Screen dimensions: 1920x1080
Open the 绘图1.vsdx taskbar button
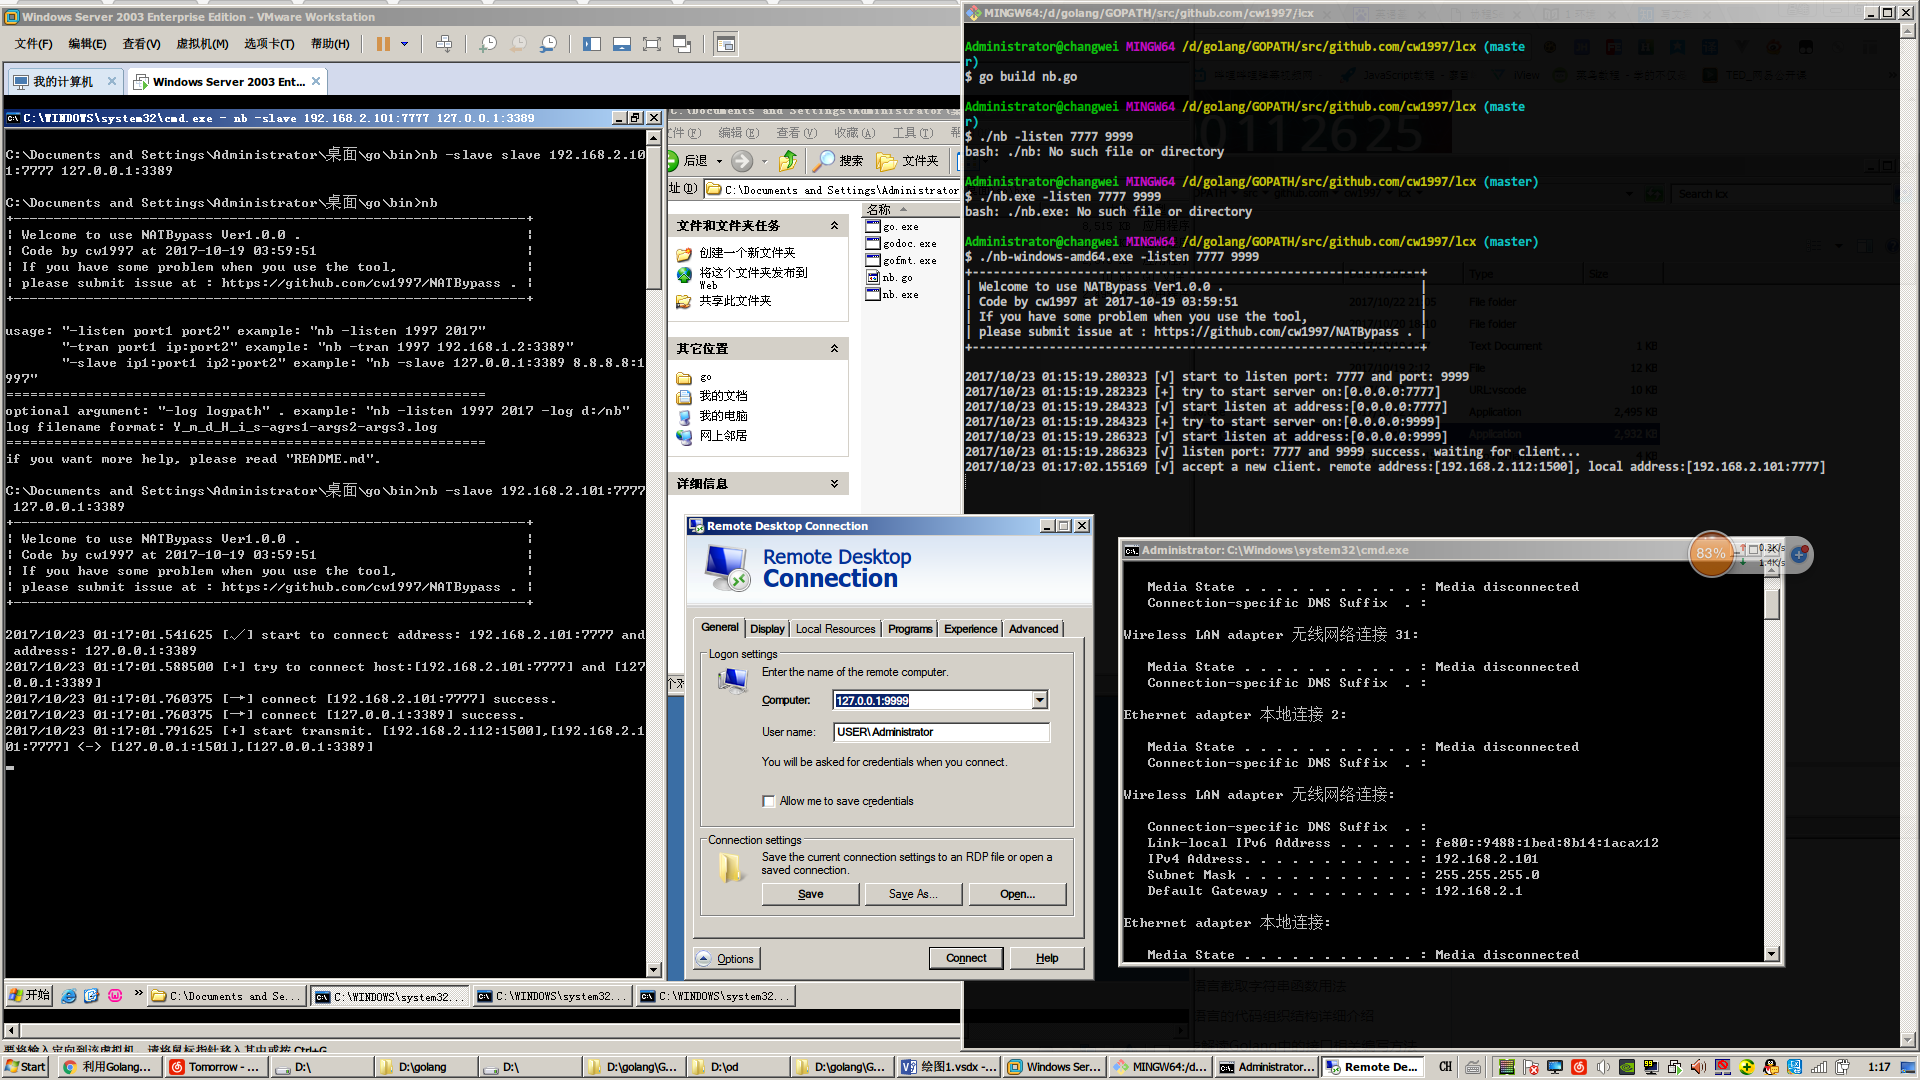coord(948,1067)
